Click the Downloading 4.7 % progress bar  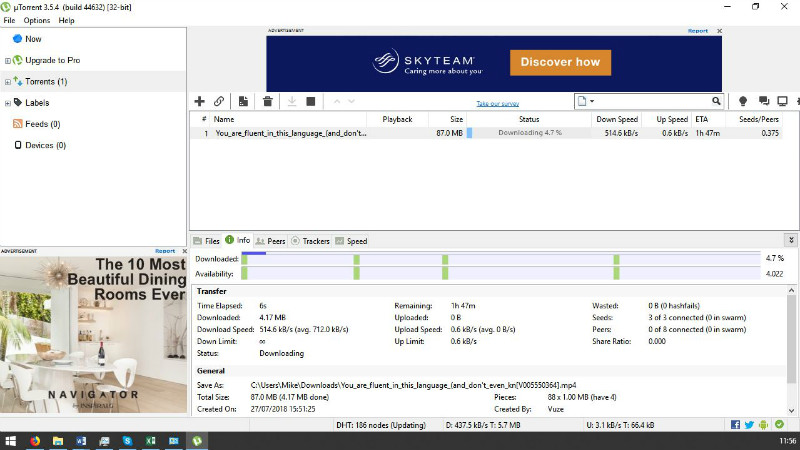[x=529, y=133]
